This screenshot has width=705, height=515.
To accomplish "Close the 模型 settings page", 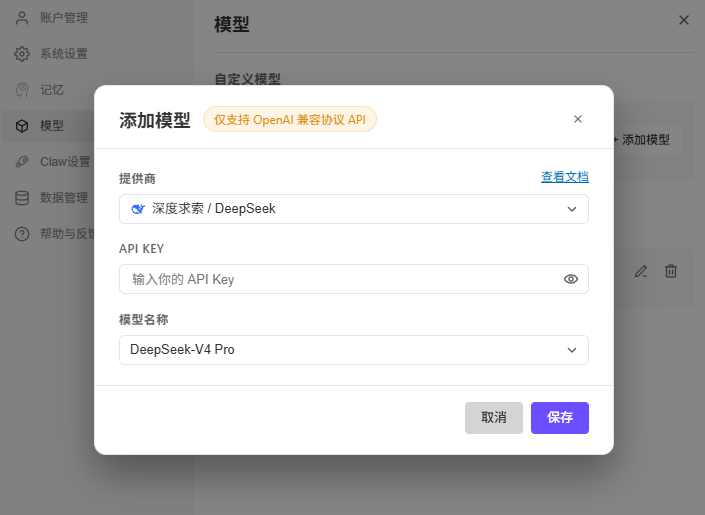I will pos(684,20).
